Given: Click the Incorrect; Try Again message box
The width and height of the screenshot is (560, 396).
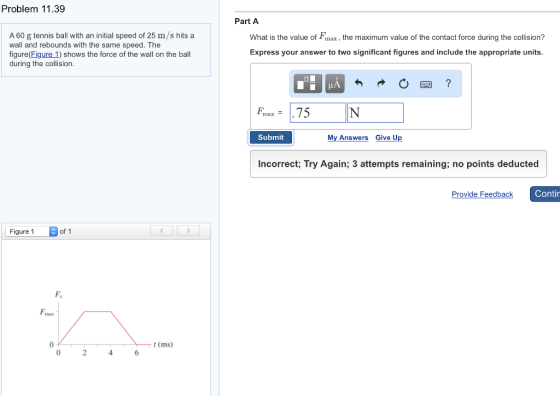Looking at the screenshot, I should point(398,164).
